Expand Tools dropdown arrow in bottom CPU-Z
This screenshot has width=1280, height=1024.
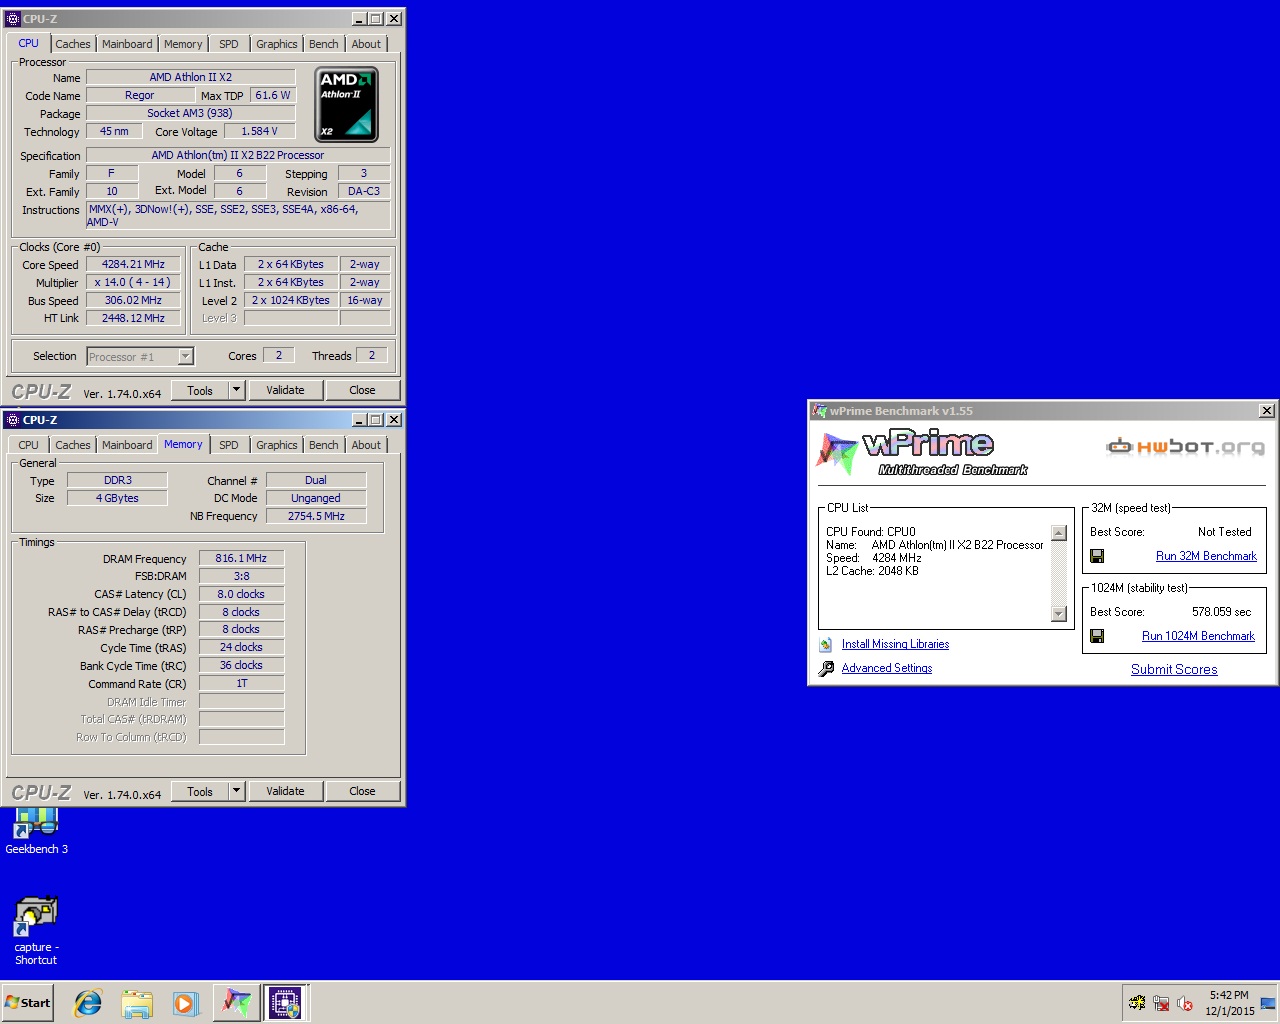[x=237, y=791]
